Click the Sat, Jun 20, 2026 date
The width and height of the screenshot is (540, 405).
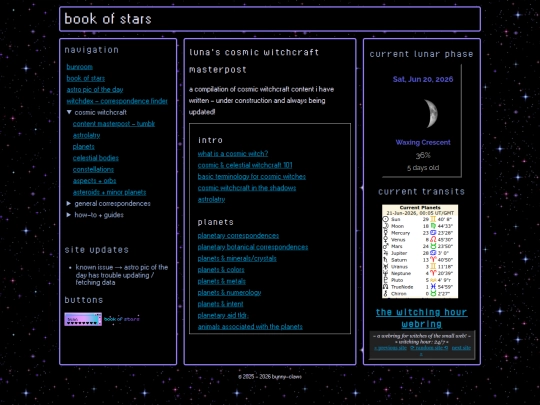[x=423, y=79]
